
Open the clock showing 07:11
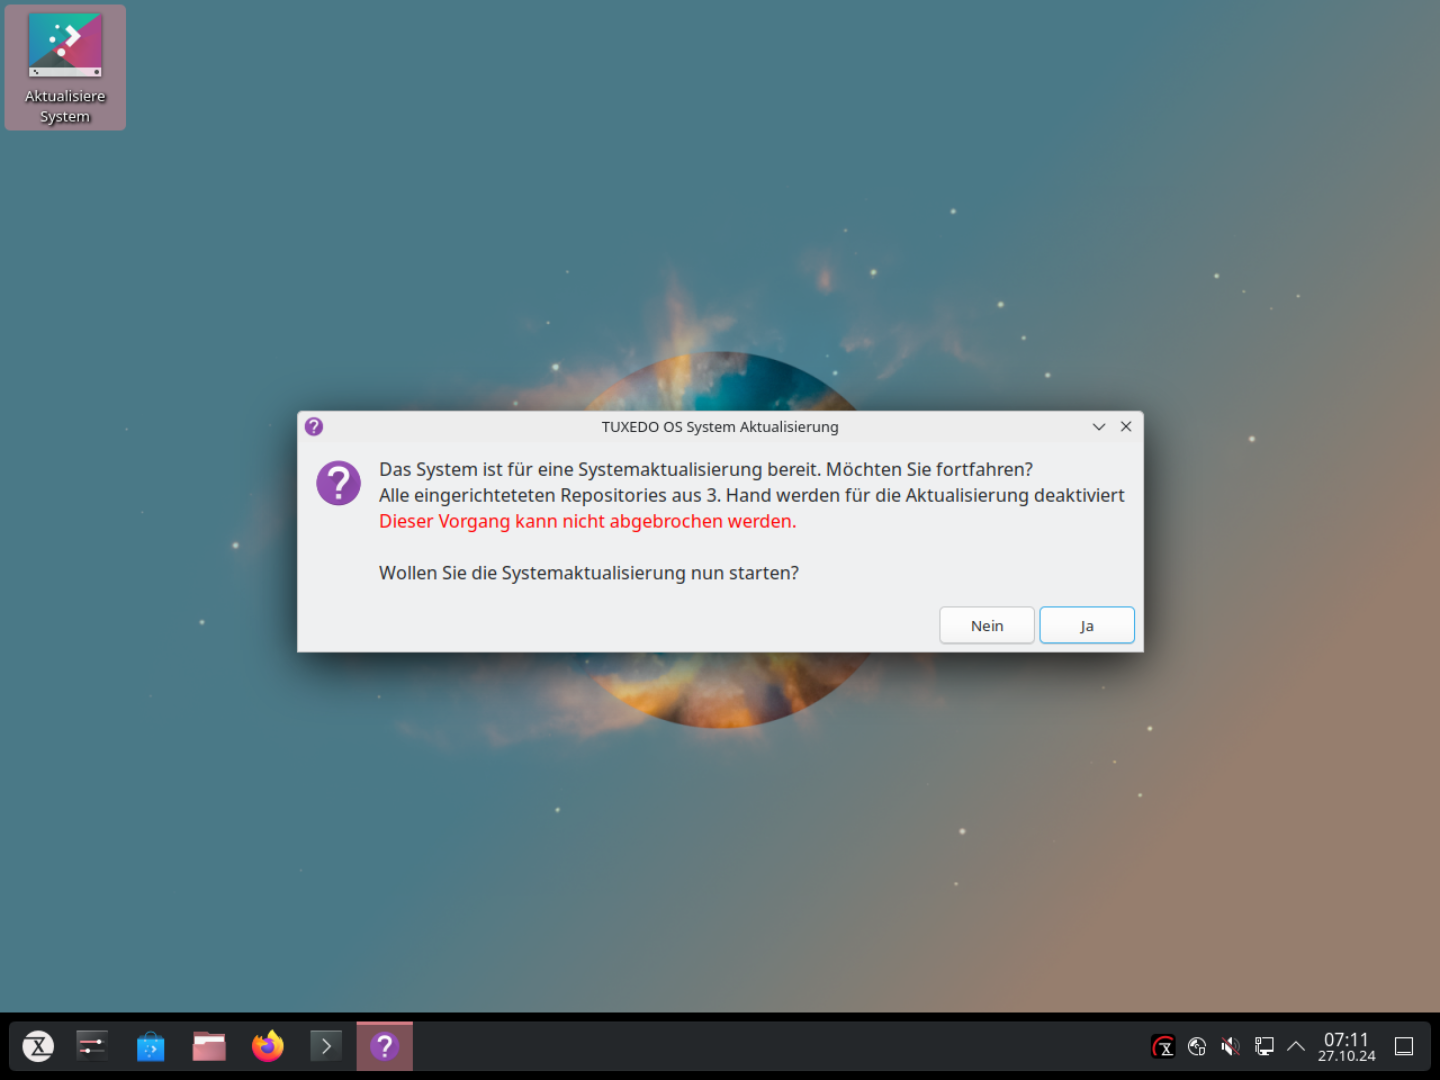pos(1346,1046)
